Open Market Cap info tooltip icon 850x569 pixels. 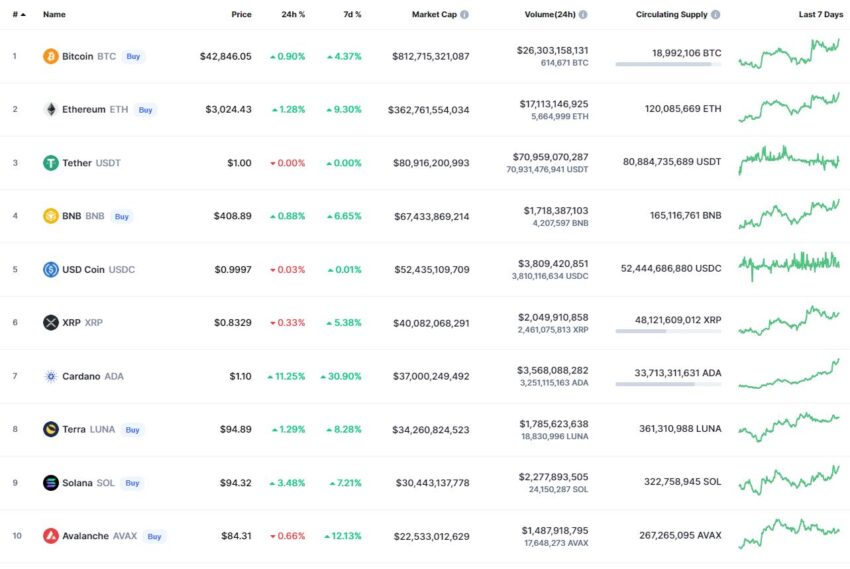pos(465,15)
